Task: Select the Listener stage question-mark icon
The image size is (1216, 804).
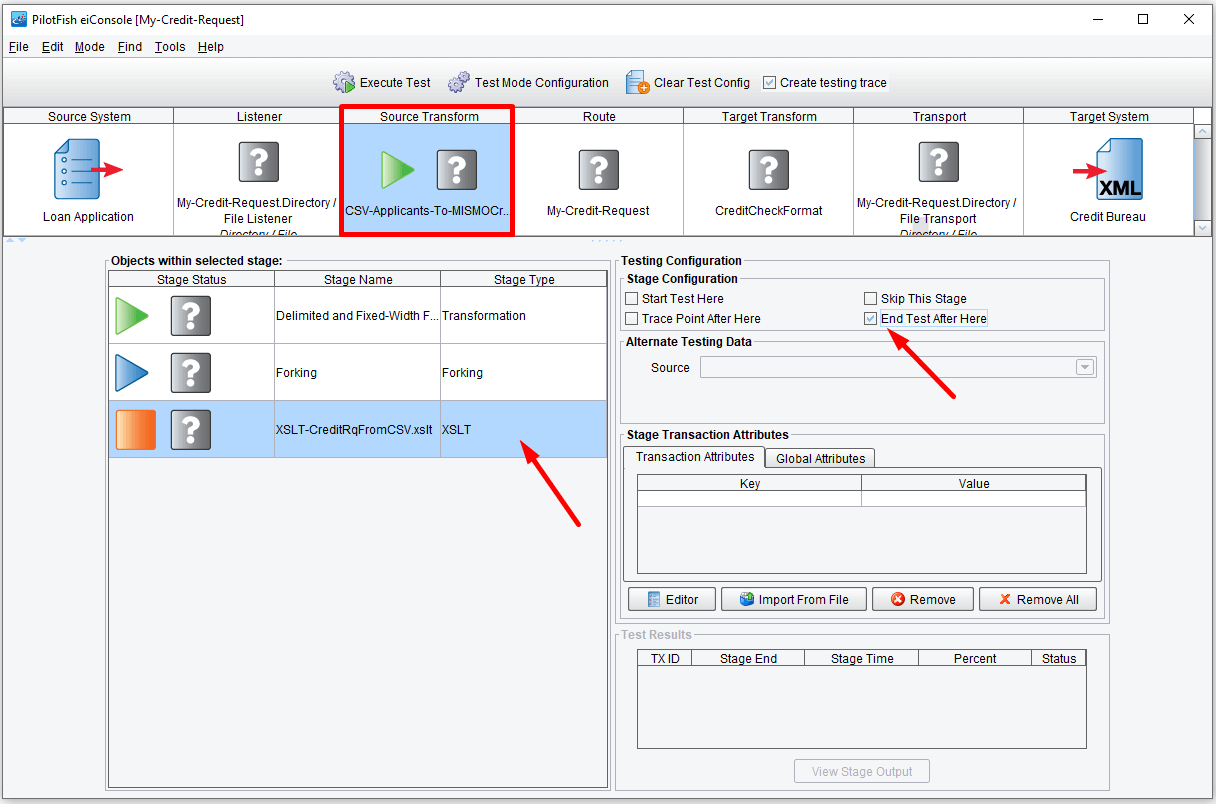Action: 258,162
